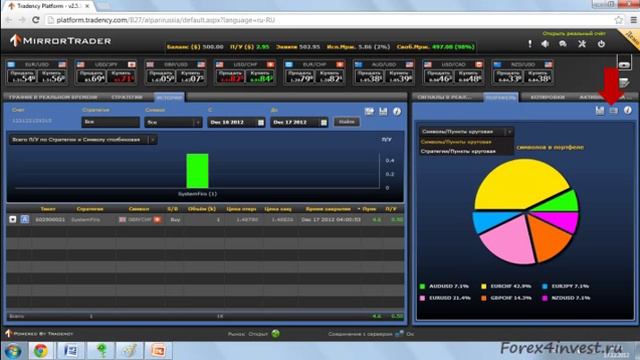Click the EURCHF yellow legend swatch
The image size is (640, 360).
pyautogui.click(x=484, y=286)
